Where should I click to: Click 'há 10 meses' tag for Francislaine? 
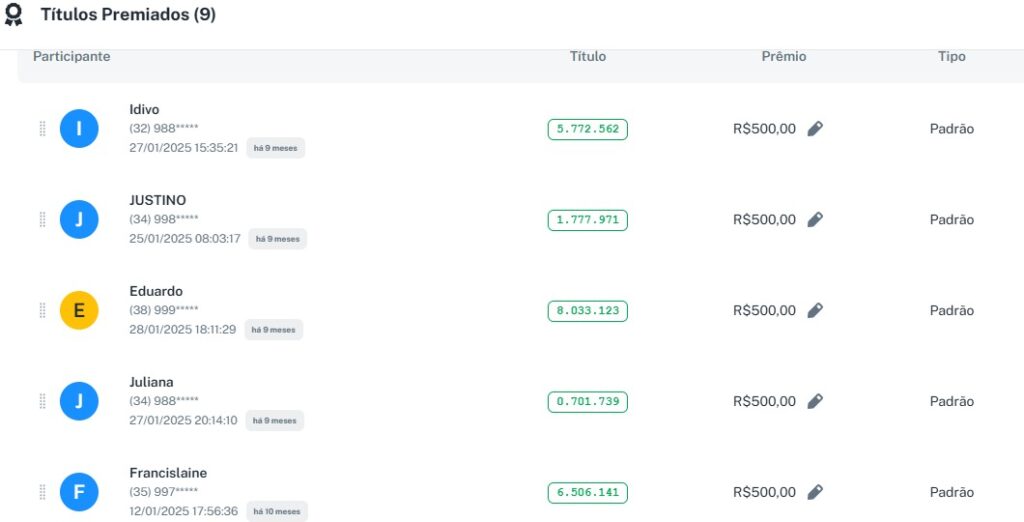point(277,511)
